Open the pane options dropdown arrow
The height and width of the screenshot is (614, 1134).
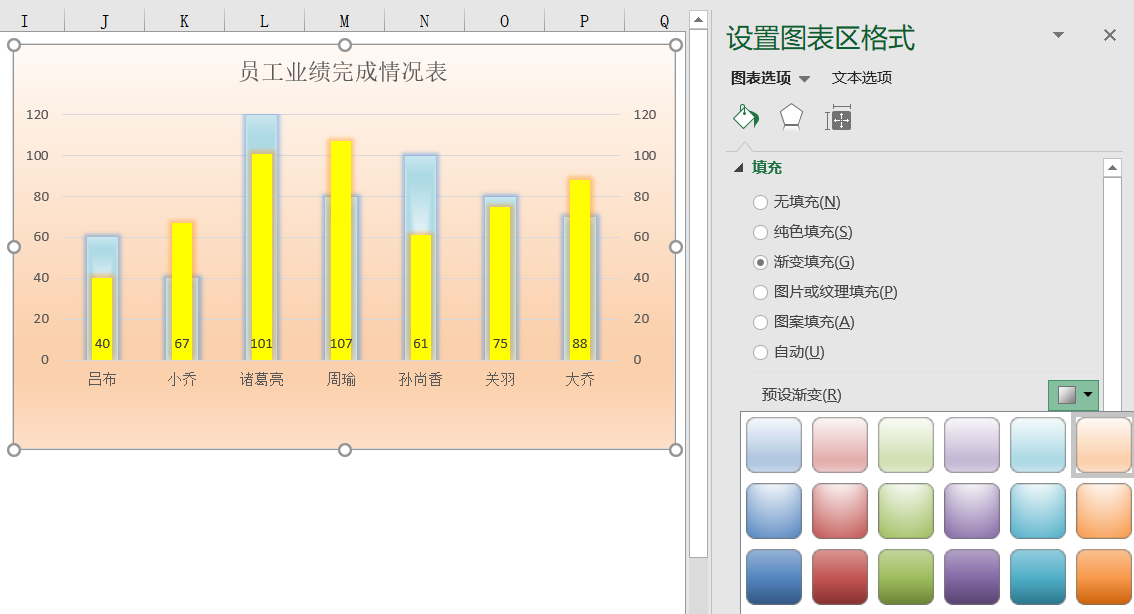[1058, 35]
